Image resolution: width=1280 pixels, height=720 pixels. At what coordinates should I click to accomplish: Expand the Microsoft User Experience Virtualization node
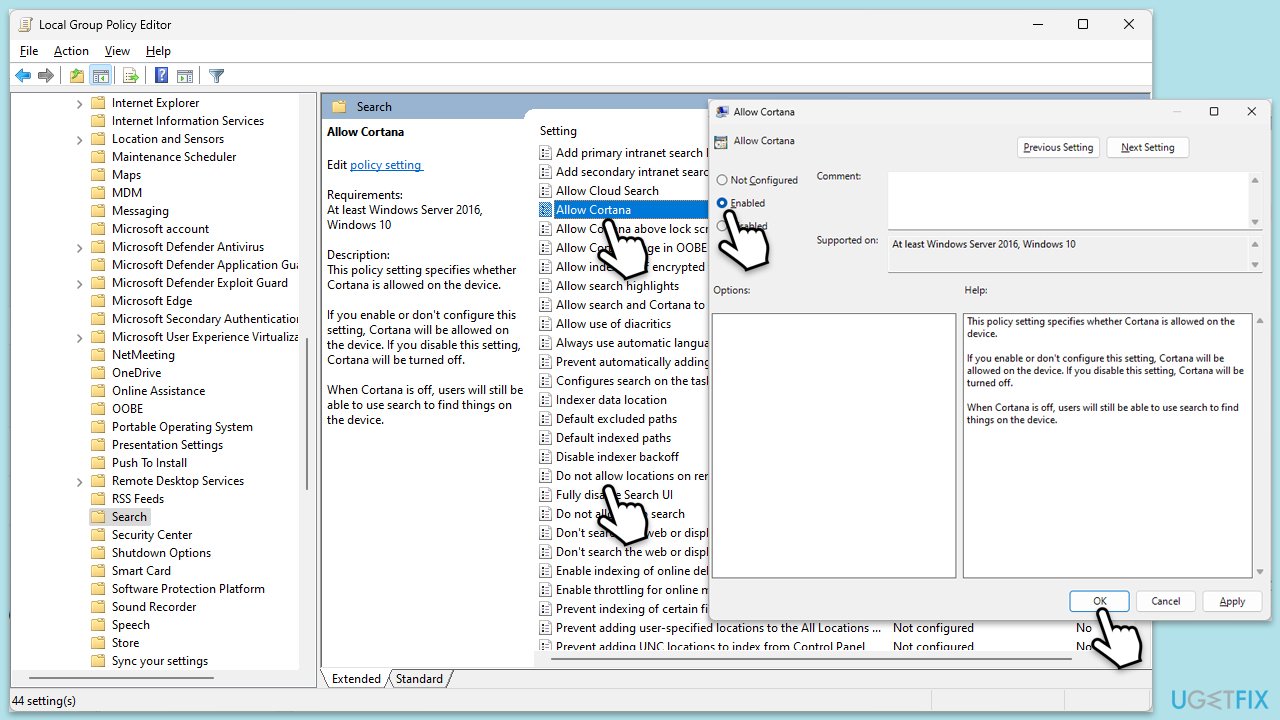pyautogui.click(x=80, y=337)
